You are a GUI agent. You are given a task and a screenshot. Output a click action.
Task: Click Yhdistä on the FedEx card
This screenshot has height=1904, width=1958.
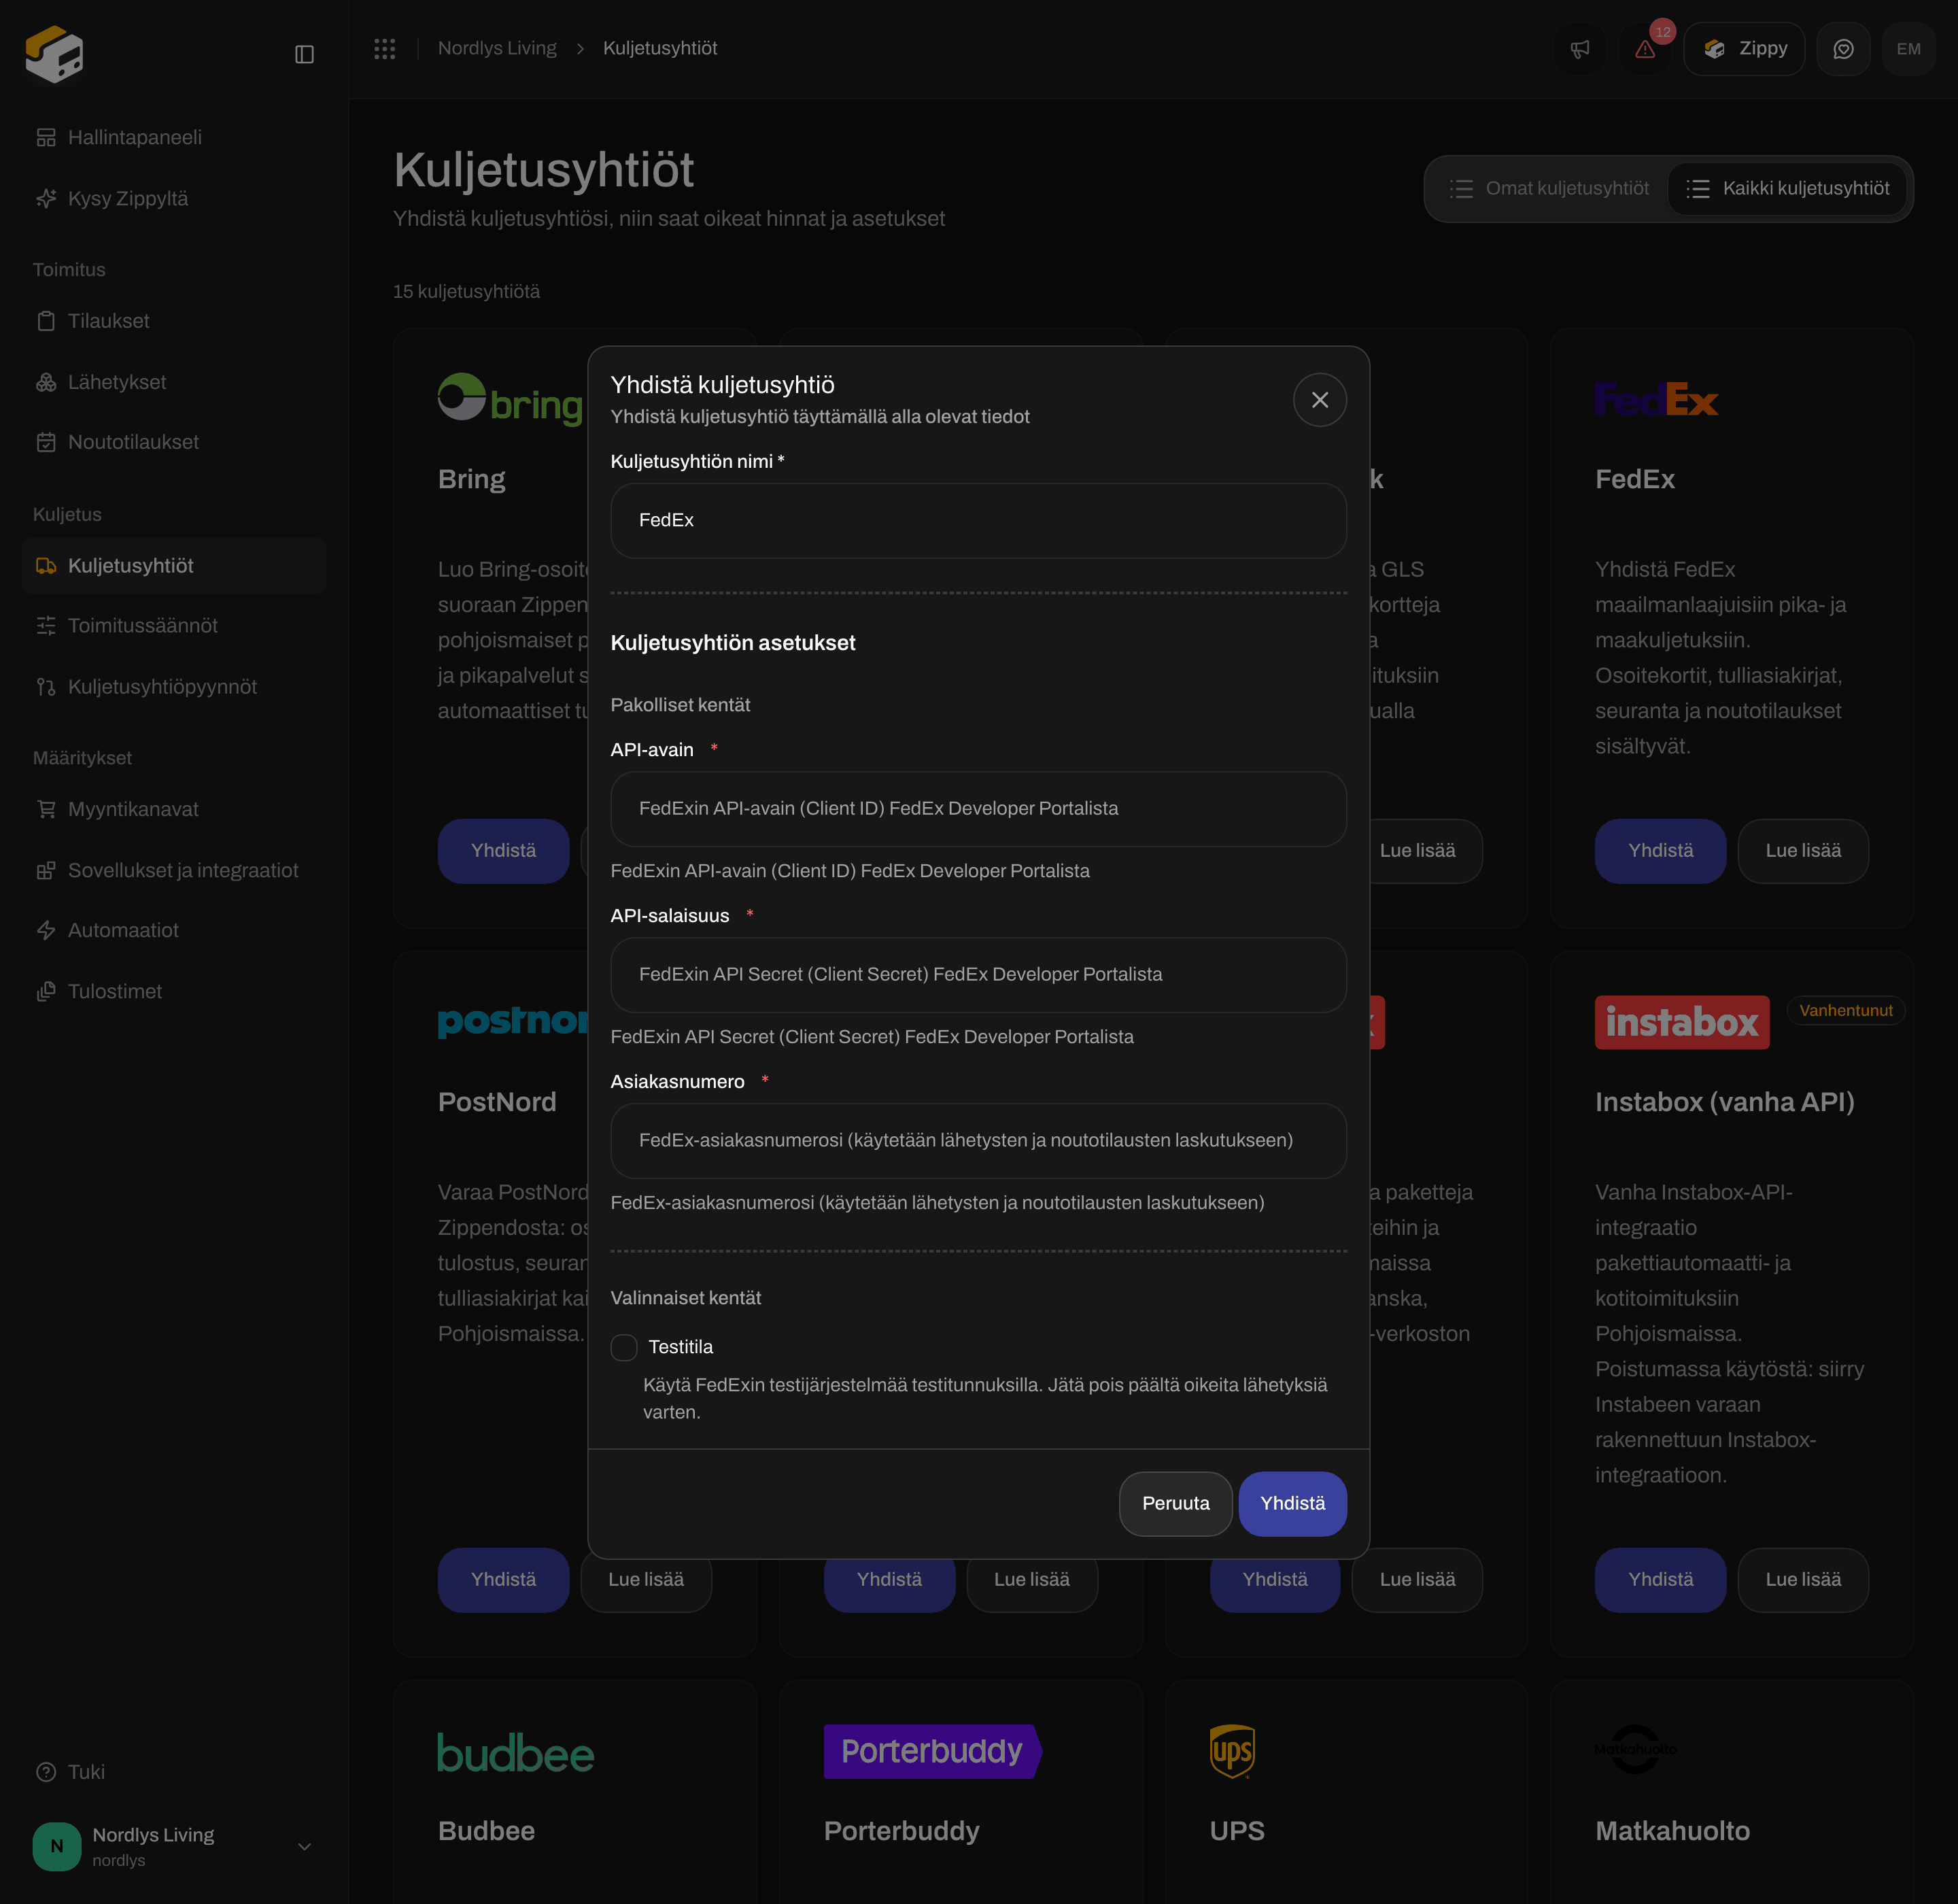(1661, 851)
